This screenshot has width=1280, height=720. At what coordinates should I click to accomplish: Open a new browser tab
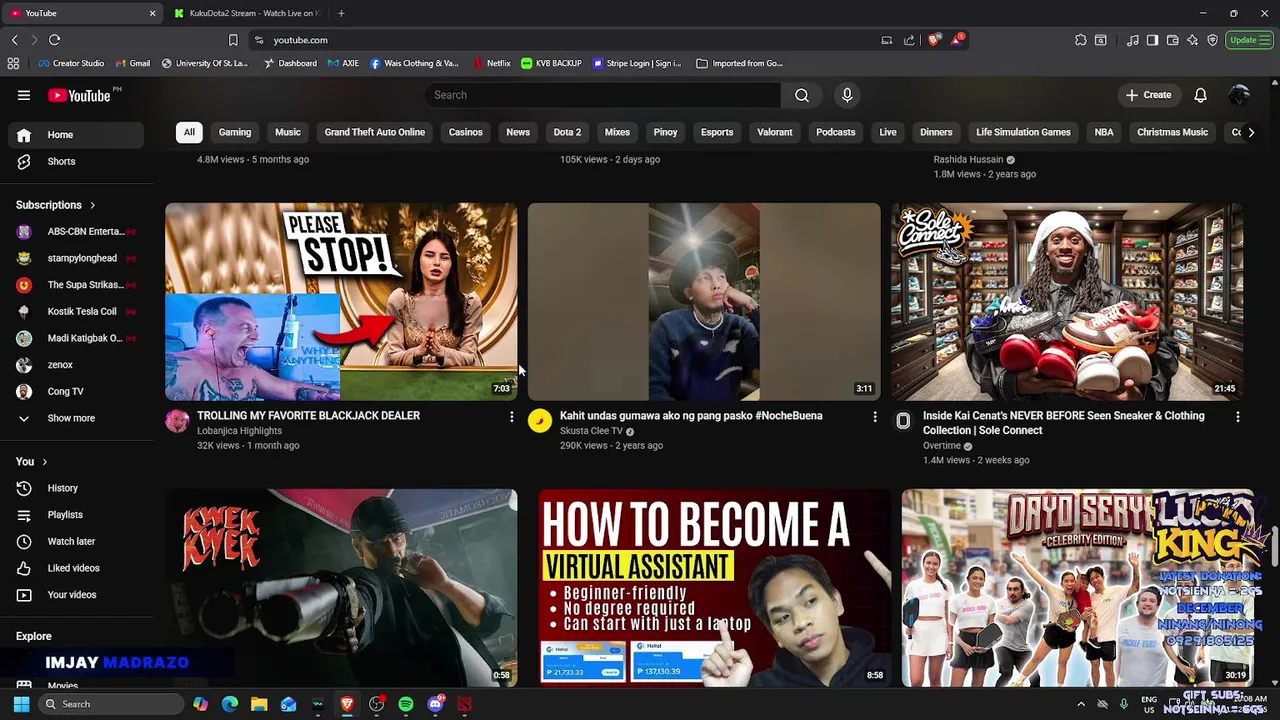pos(341,13)
